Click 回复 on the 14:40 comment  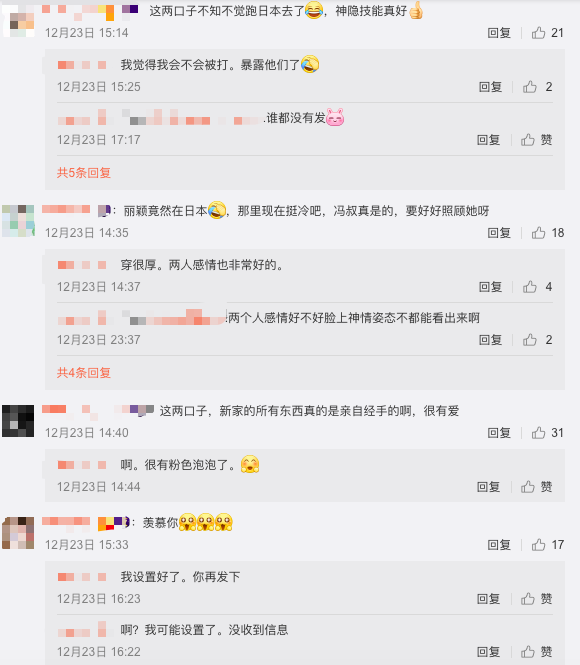click(x=499, y=433)
